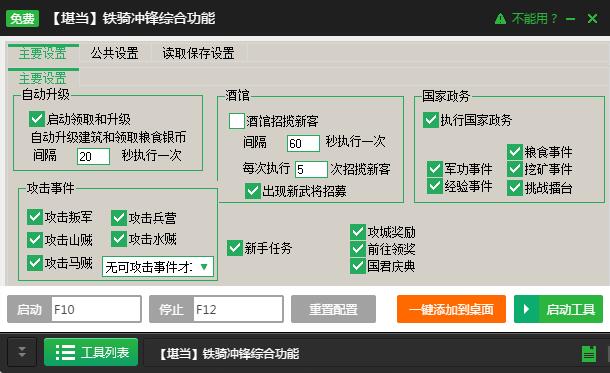
Task: Click the green document icon at bottom right
Action: click(x=589, y=354)
